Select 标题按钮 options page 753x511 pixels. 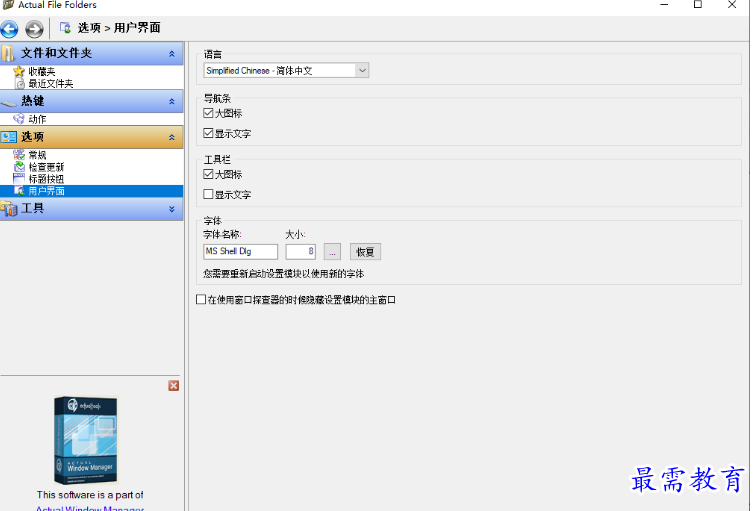point(46,179)
